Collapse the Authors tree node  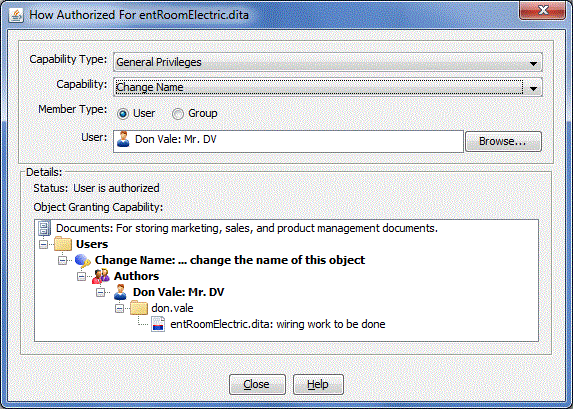81,276
